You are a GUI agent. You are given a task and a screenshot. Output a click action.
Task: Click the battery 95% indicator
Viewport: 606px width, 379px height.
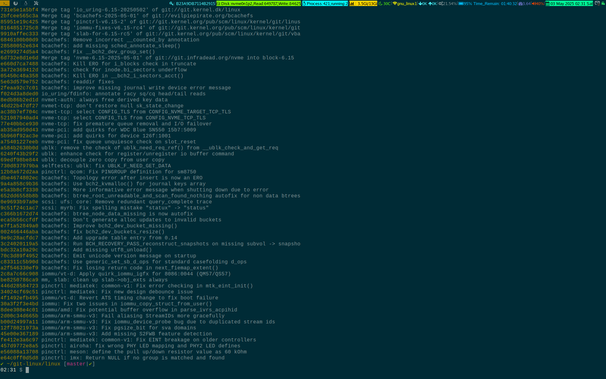465,3
